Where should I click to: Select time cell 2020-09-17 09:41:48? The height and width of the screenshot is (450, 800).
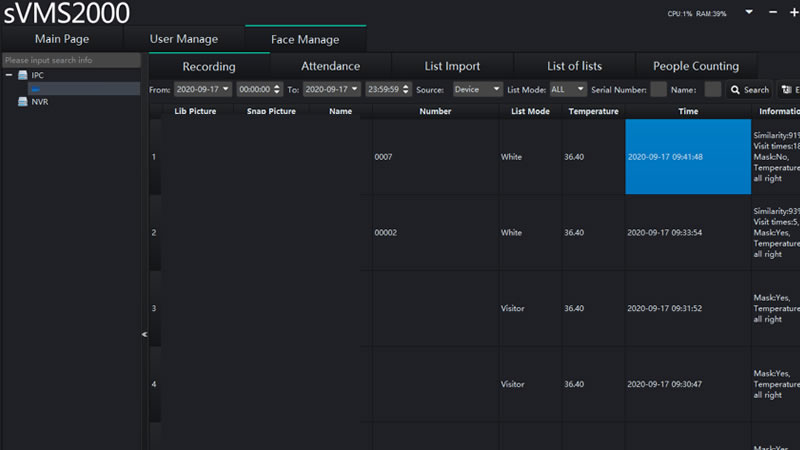click(x=688, y=157)
